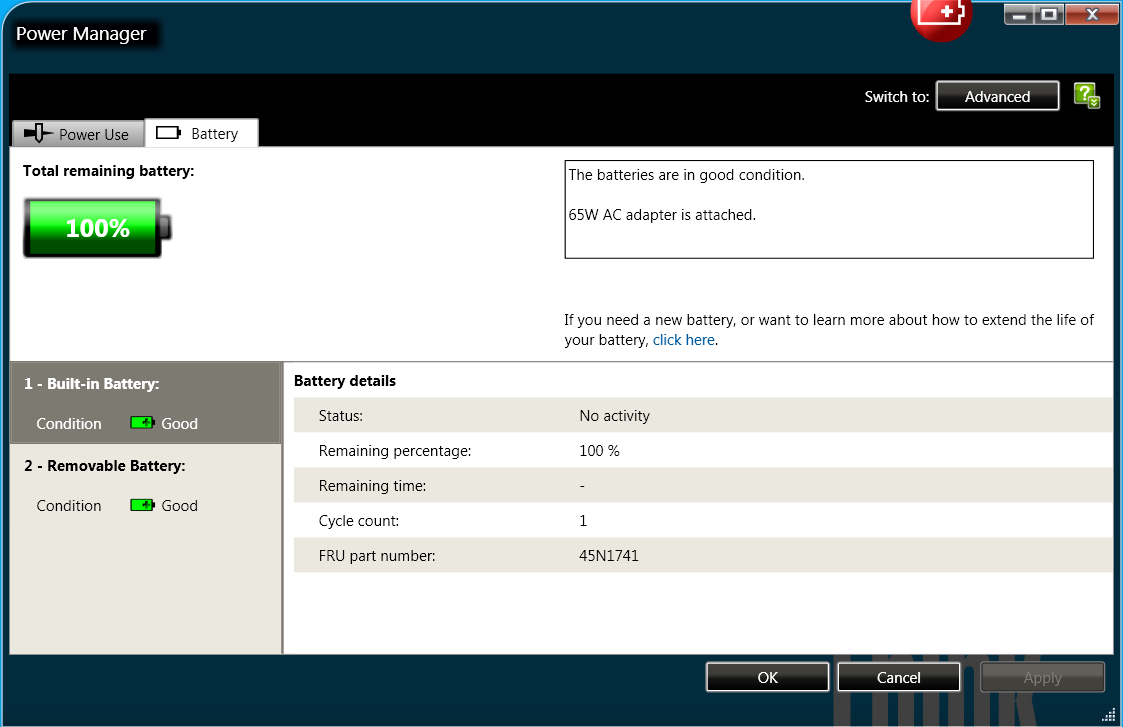Open the green help question mark icon
The image size is (1123, 727).
[1086, 95]
